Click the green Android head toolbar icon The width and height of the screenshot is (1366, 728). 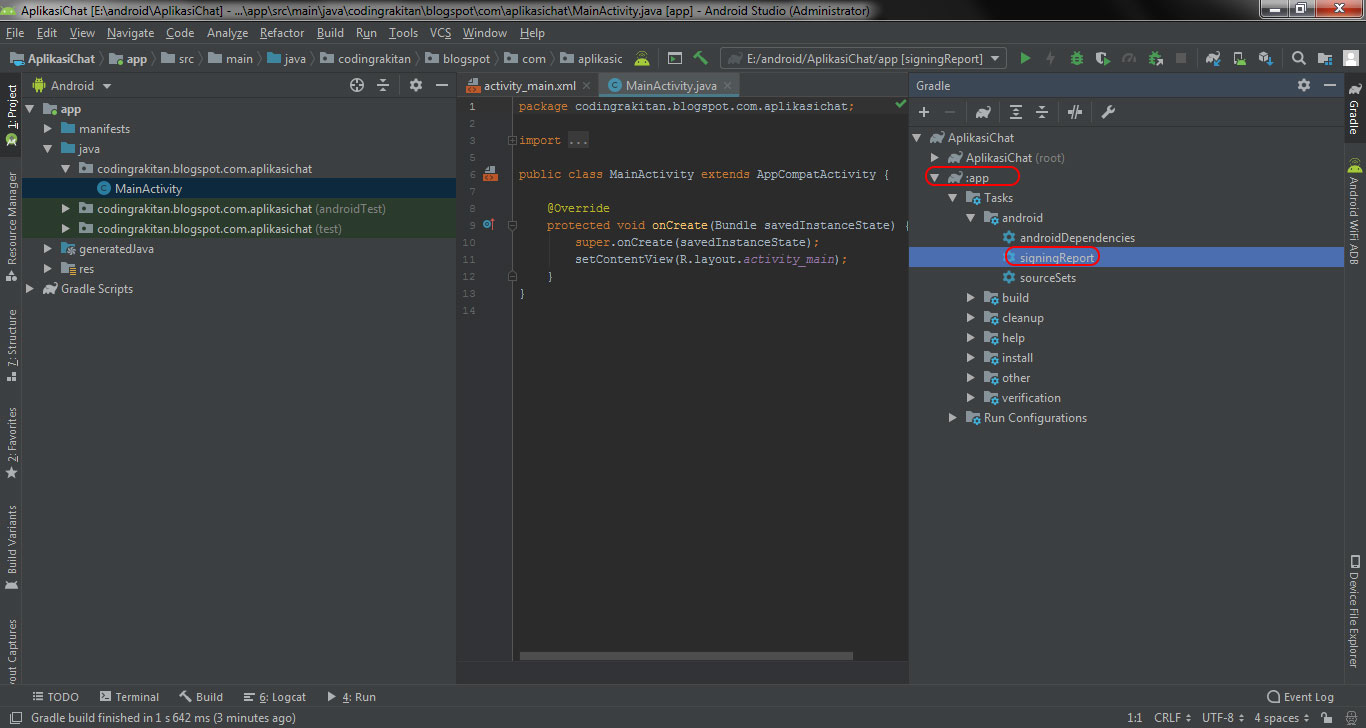click(x=642, y=59)
